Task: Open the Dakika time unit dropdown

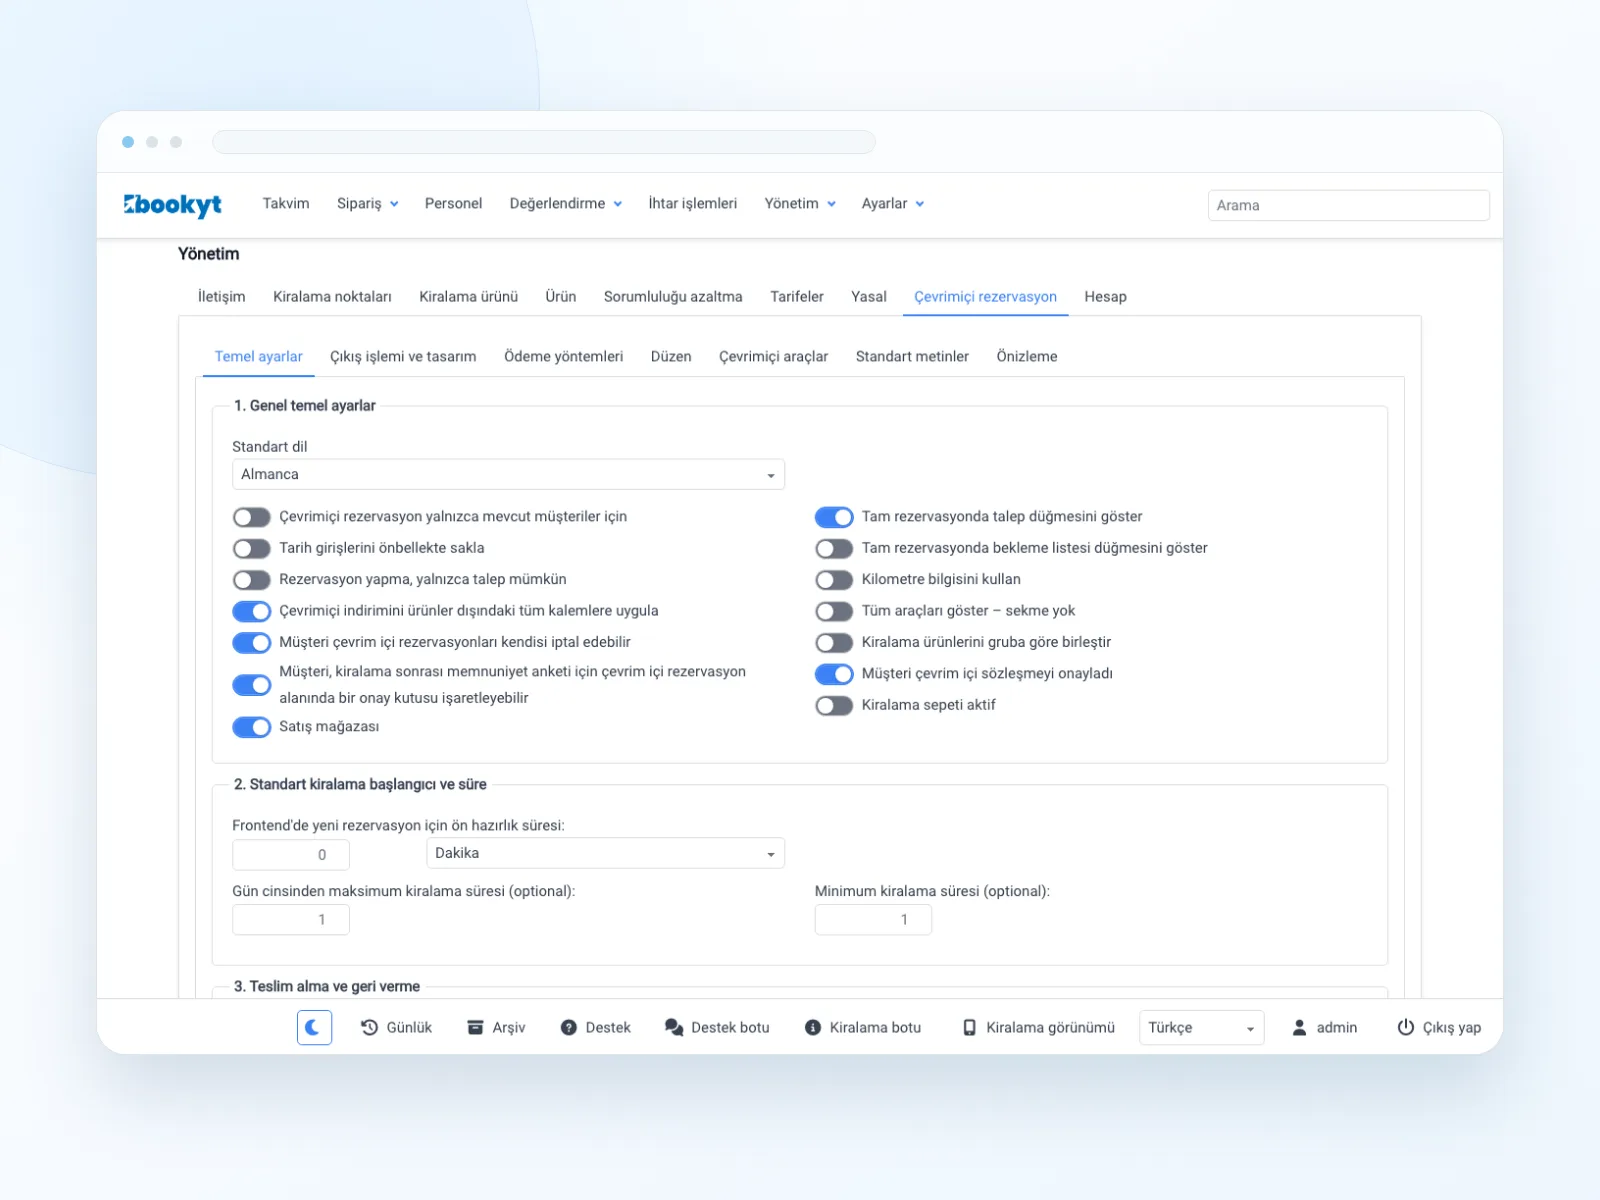Action: pyautogui.click(x=605, y=853)
